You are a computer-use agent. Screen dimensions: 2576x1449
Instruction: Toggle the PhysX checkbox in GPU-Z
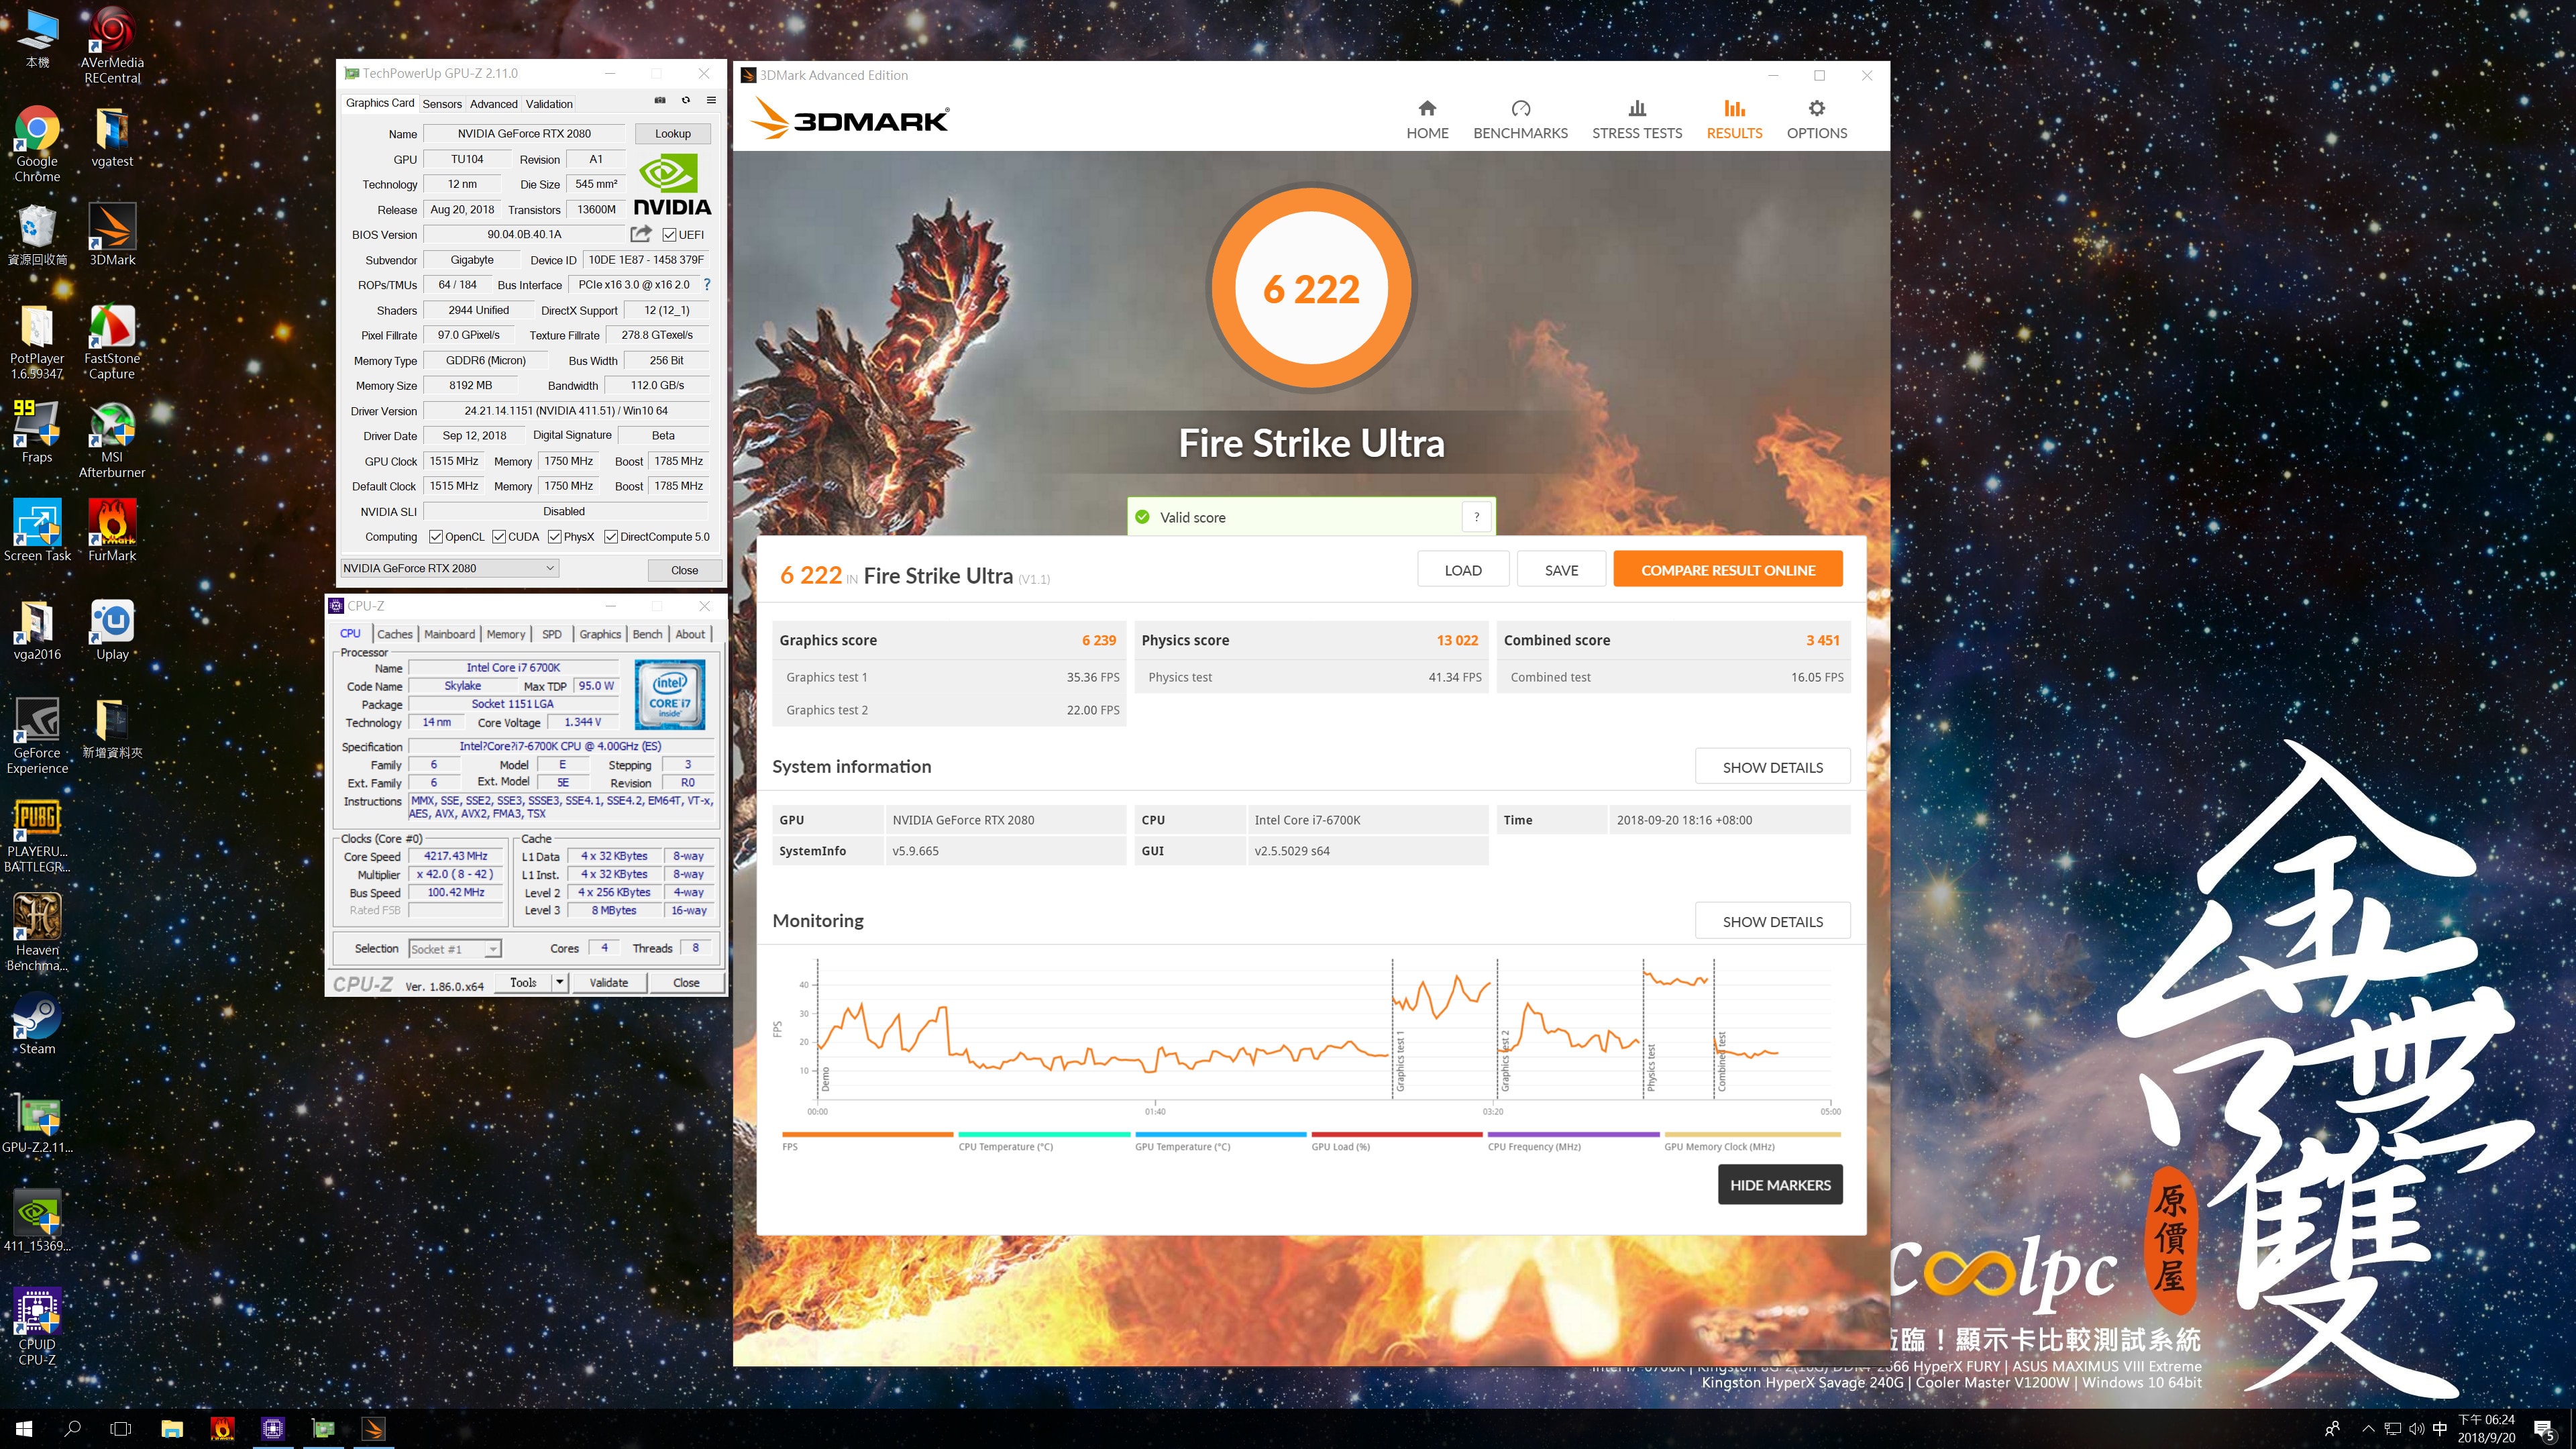coord(554,537)
